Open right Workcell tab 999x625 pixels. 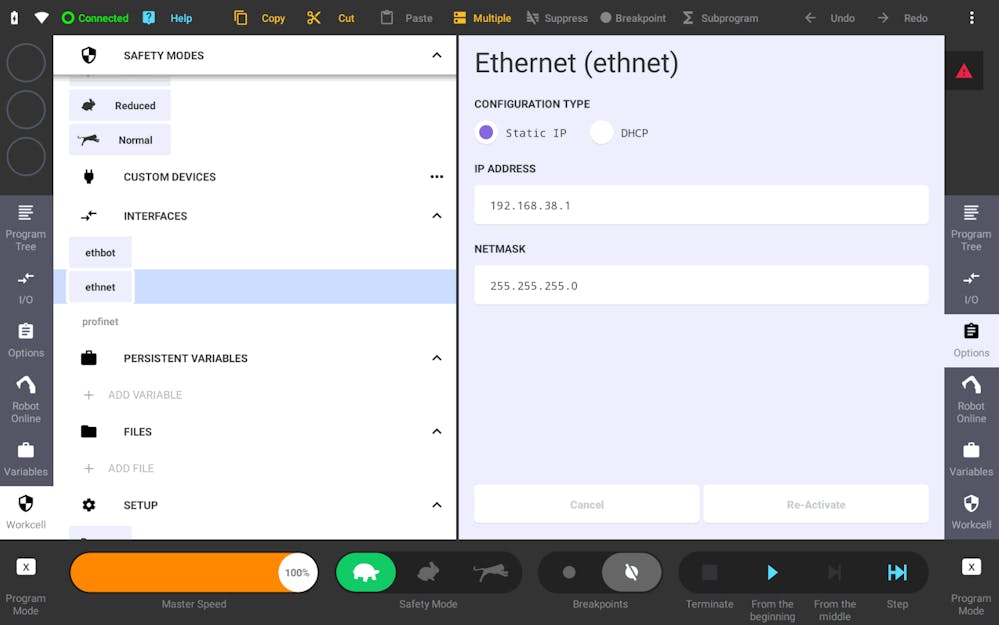[x=971, y=512]
